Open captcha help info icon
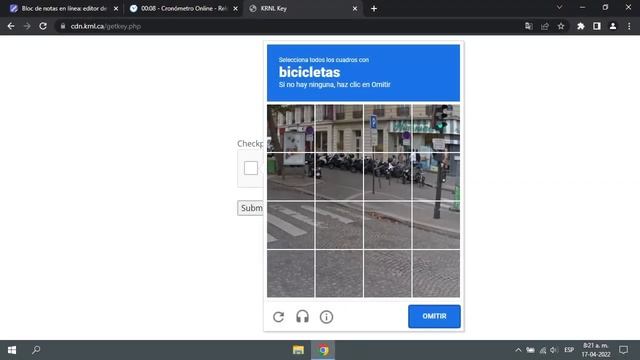 coord(326,317)
